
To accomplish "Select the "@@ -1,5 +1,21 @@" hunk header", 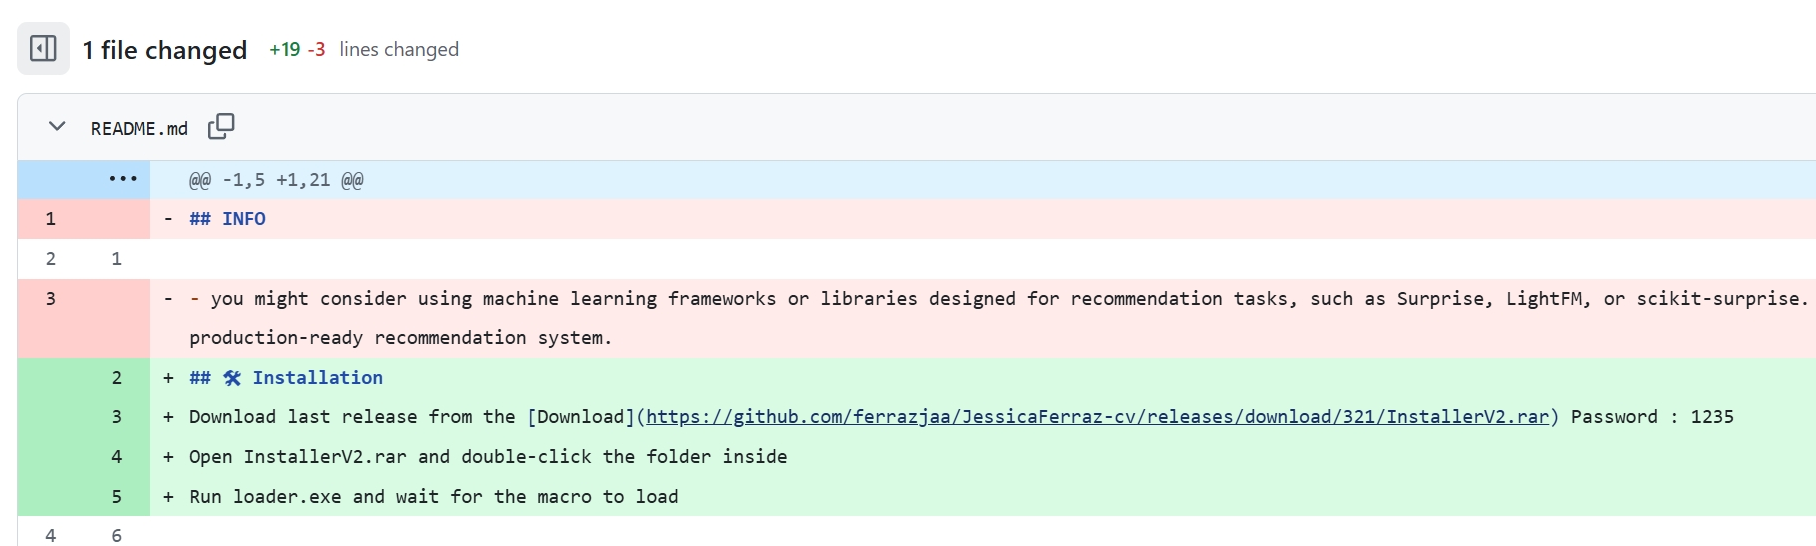I will 276,180.
